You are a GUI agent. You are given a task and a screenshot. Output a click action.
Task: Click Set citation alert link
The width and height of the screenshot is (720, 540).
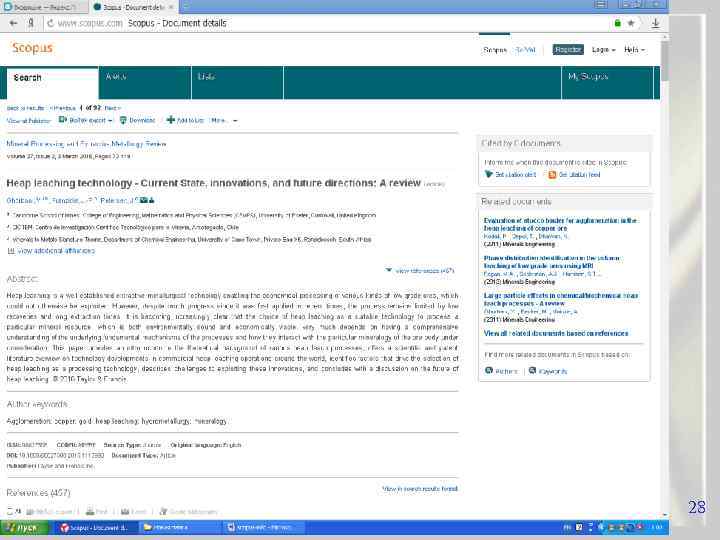pos(516,174)
